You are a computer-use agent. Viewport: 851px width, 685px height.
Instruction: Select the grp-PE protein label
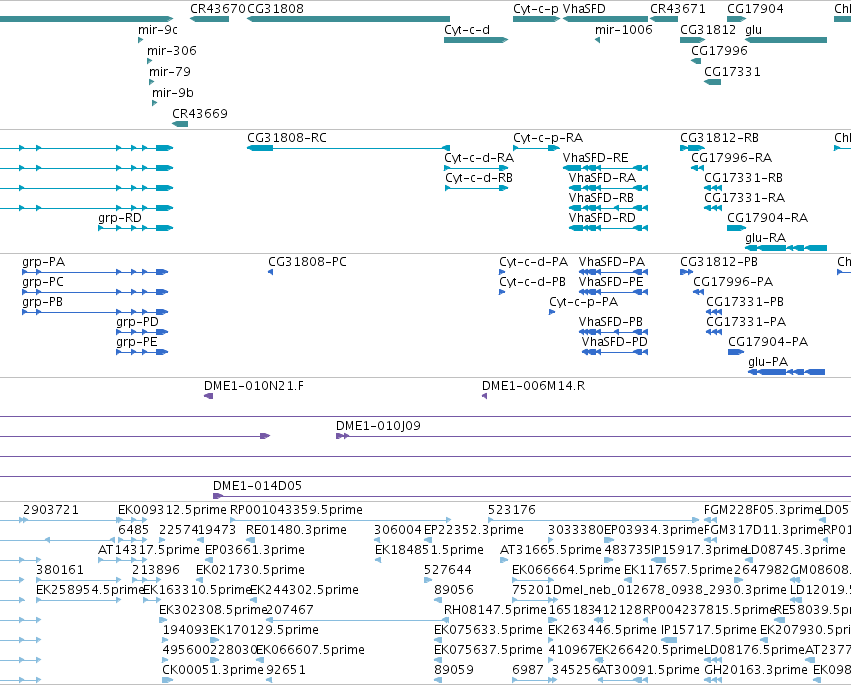click(x=137, y=342)
